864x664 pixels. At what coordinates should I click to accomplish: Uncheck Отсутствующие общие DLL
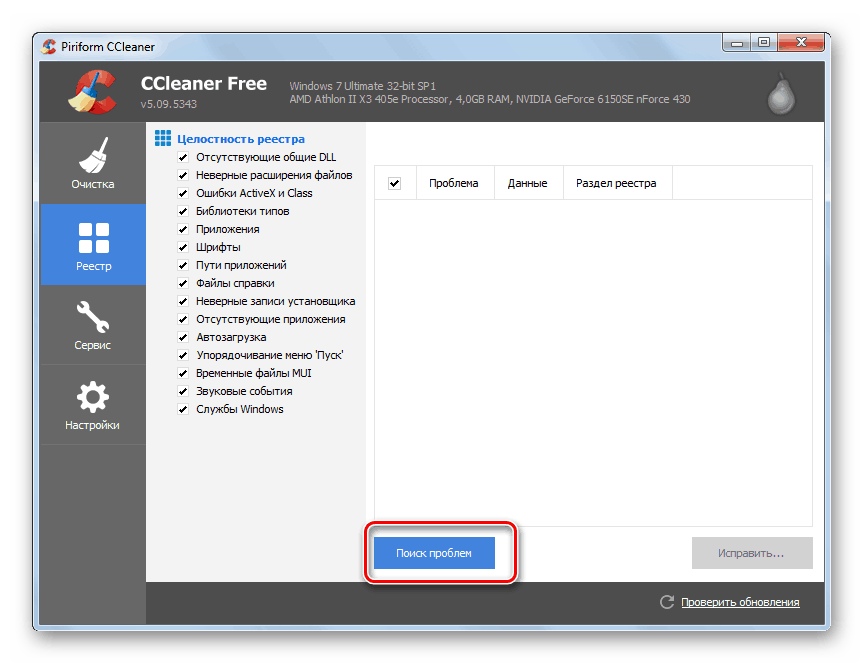click(x=183, y=157)
